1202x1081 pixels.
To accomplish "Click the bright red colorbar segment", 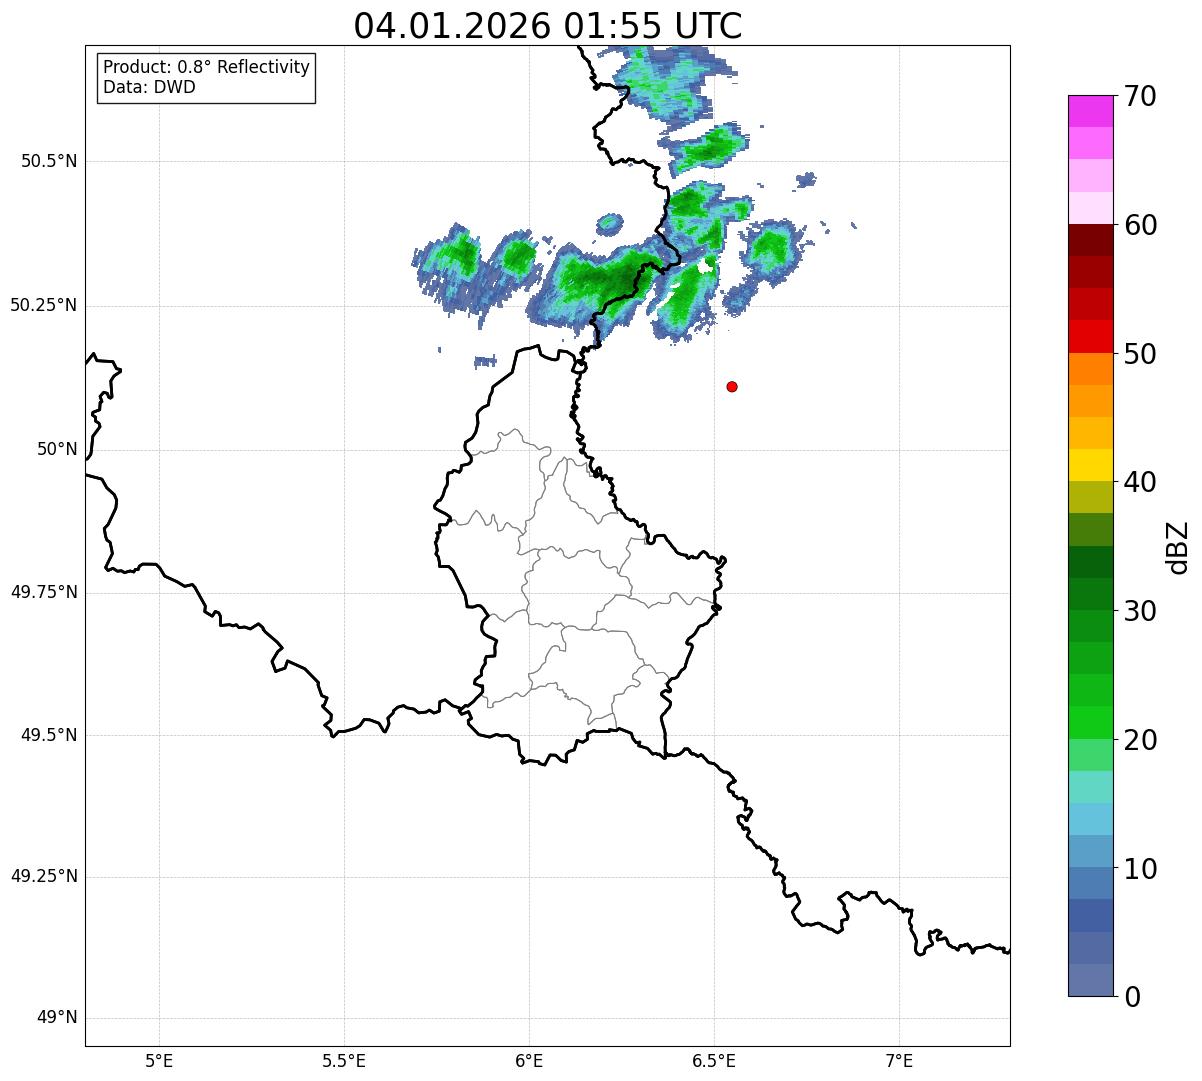I will click(1090, 336).
